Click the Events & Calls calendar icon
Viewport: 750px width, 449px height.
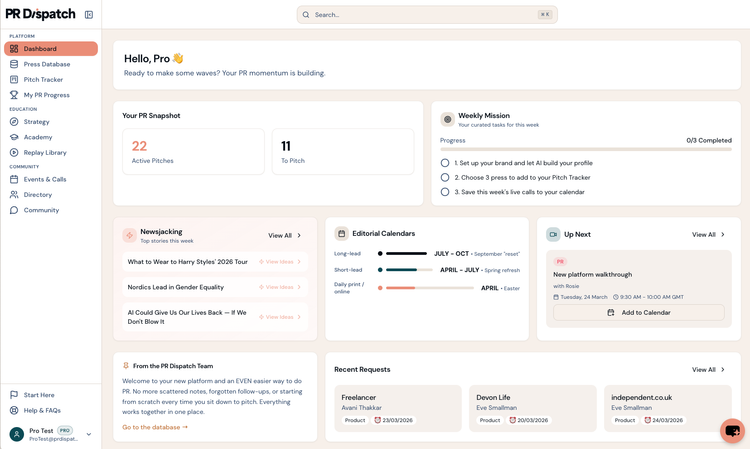coord(14,179)
